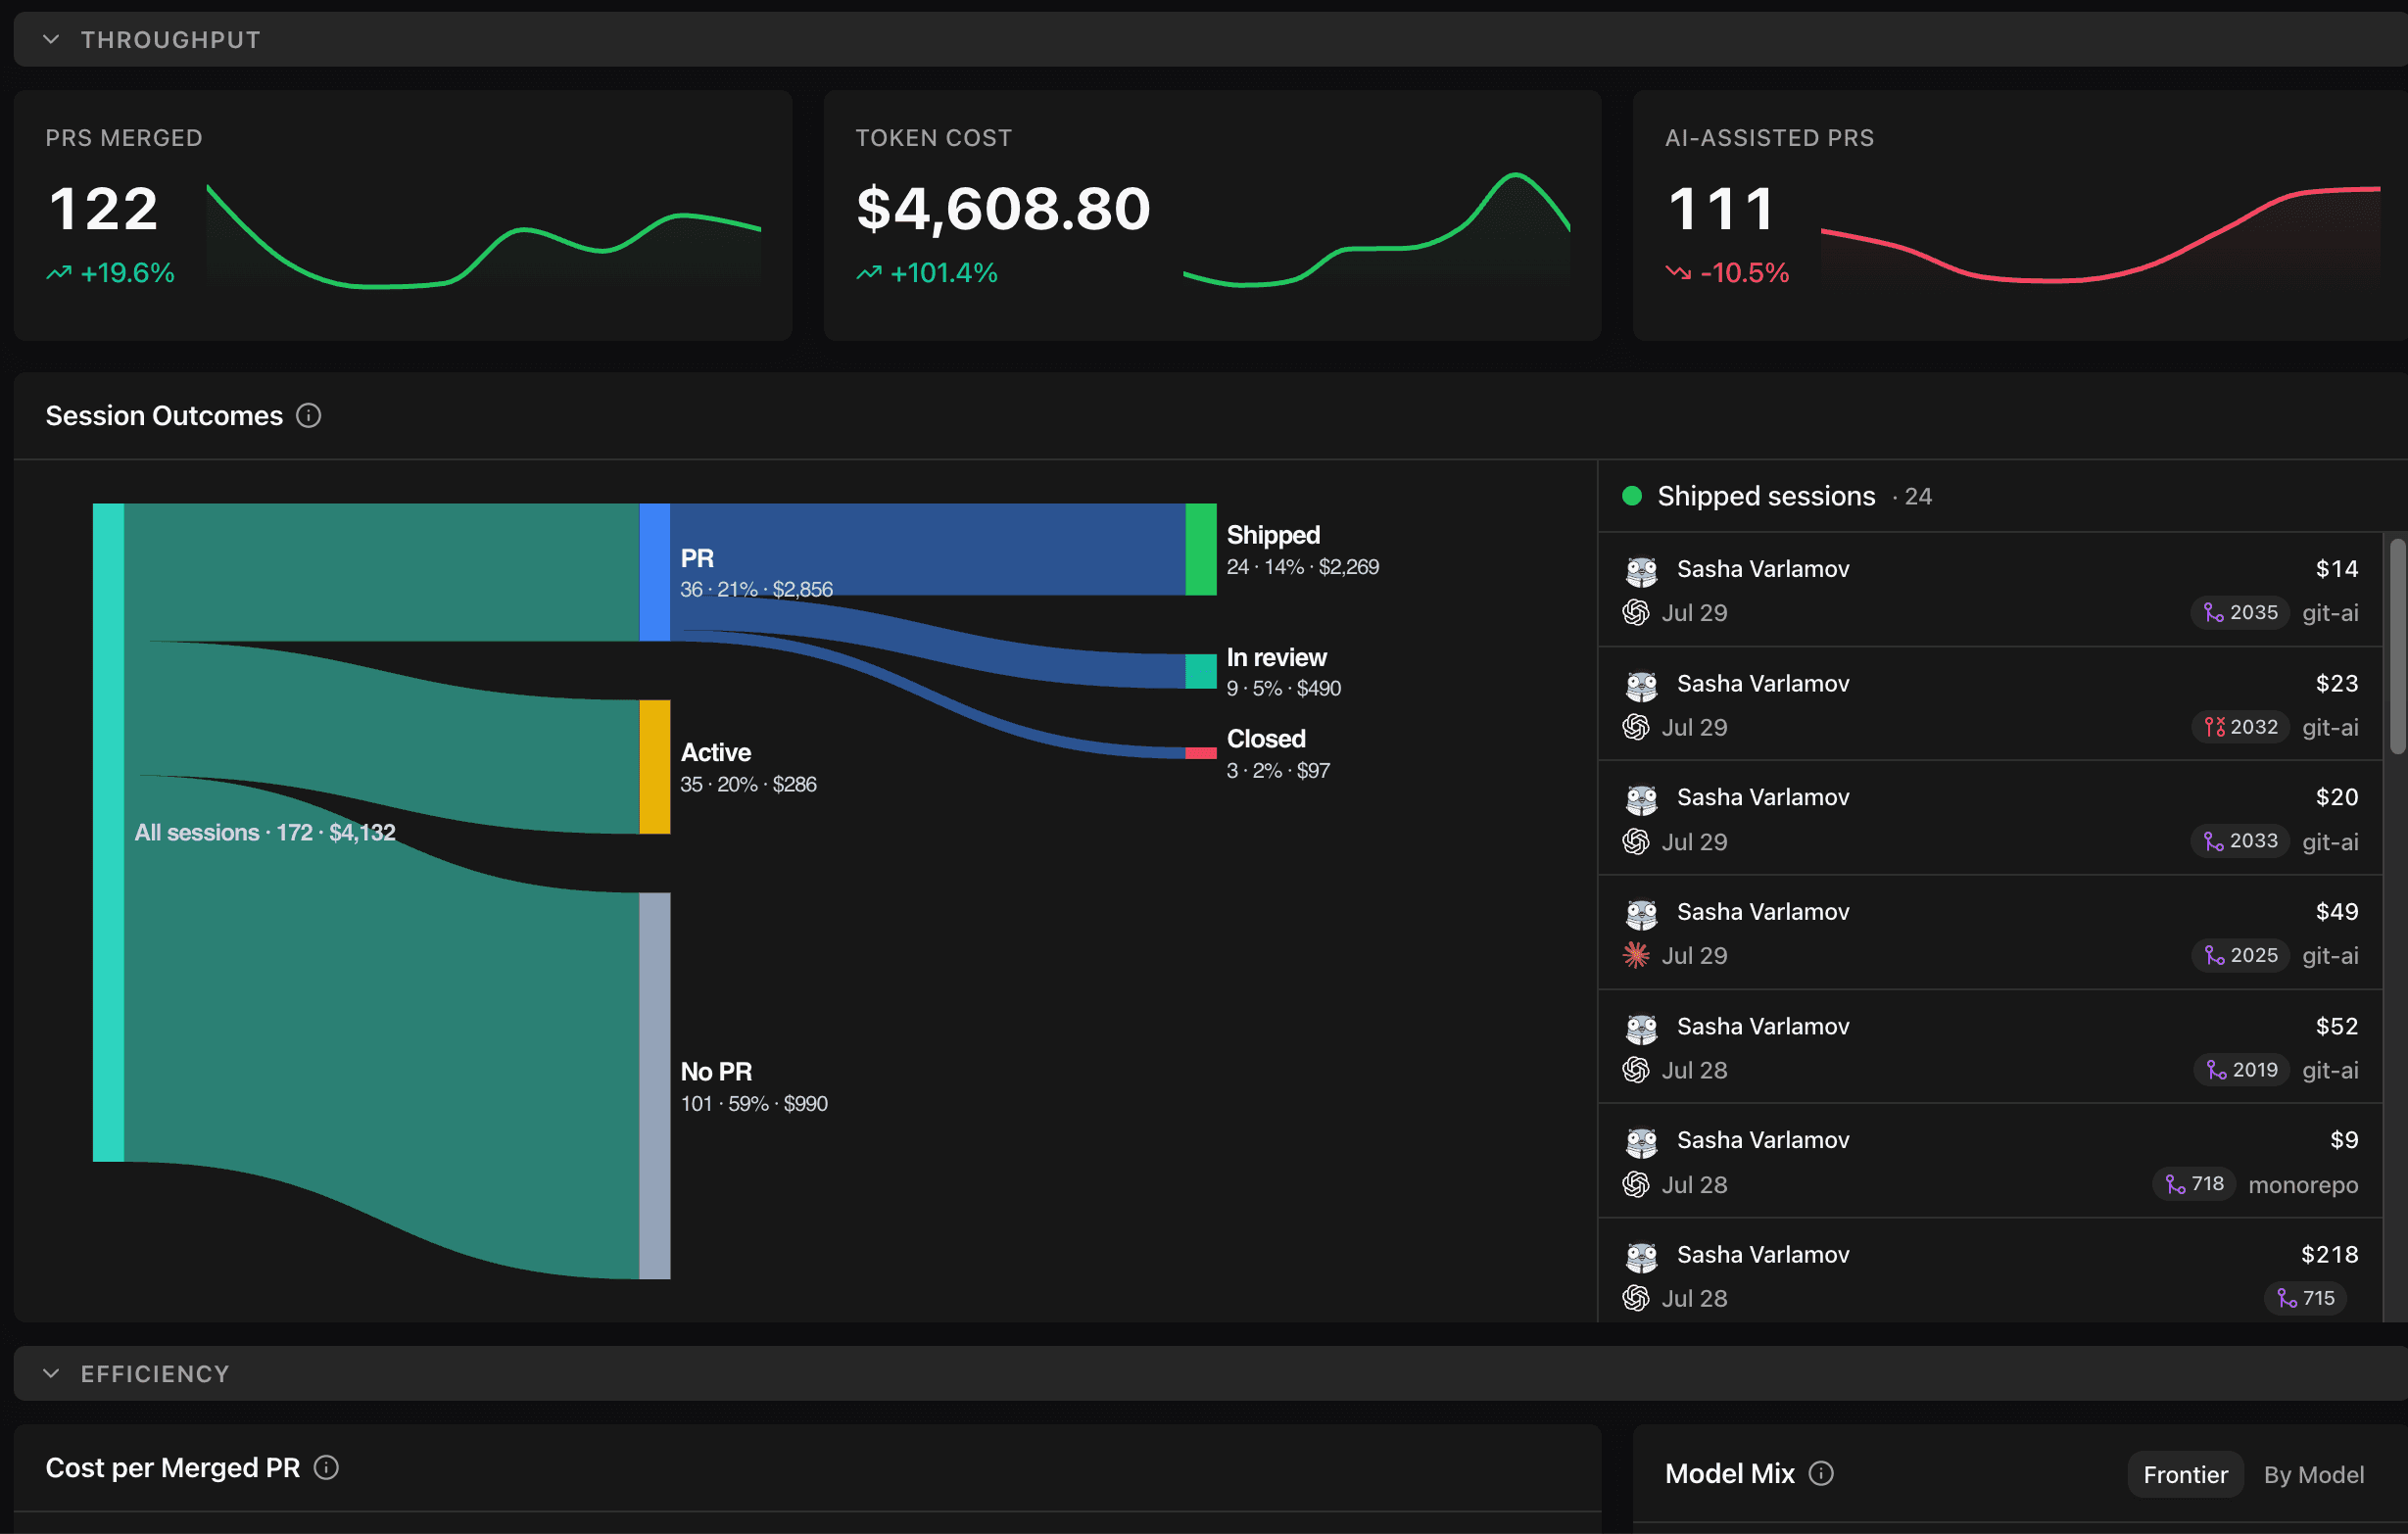Screen dimensions: 2408x1534
Task: Open PR badge 2019
Action: pos(2241,1070)
